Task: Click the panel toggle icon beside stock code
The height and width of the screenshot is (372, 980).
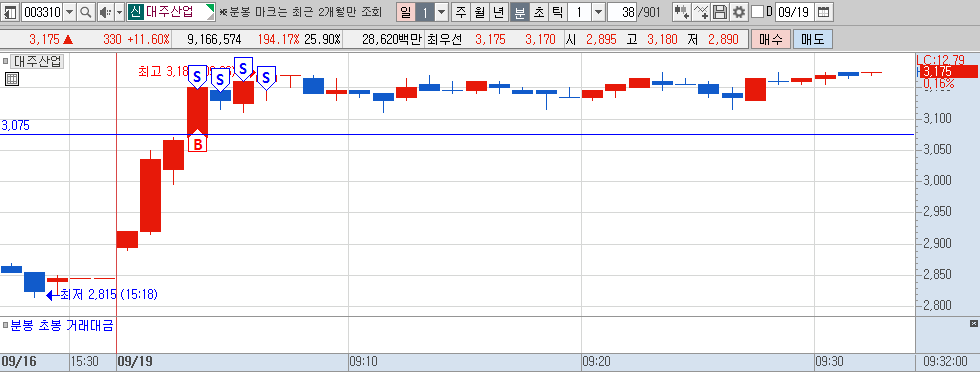Action: point(11,12)
